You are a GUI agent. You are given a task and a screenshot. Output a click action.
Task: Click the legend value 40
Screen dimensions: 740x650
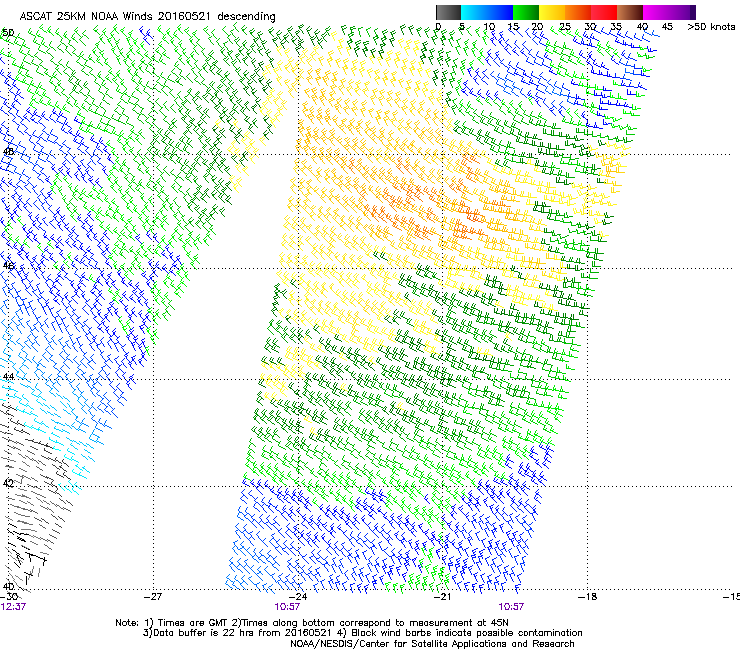click(x=642, y=26)
